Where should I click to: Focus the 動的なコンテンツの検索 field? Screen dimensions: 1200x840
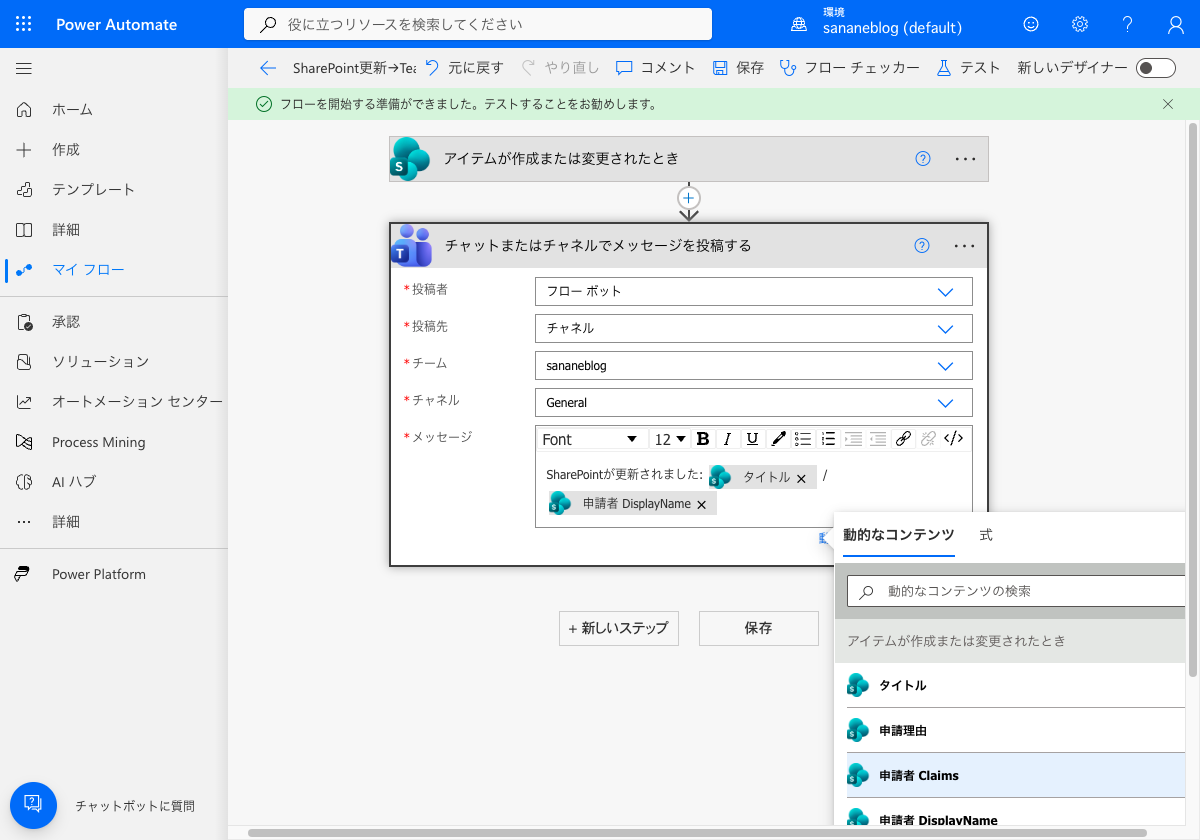click(1017, 591)
